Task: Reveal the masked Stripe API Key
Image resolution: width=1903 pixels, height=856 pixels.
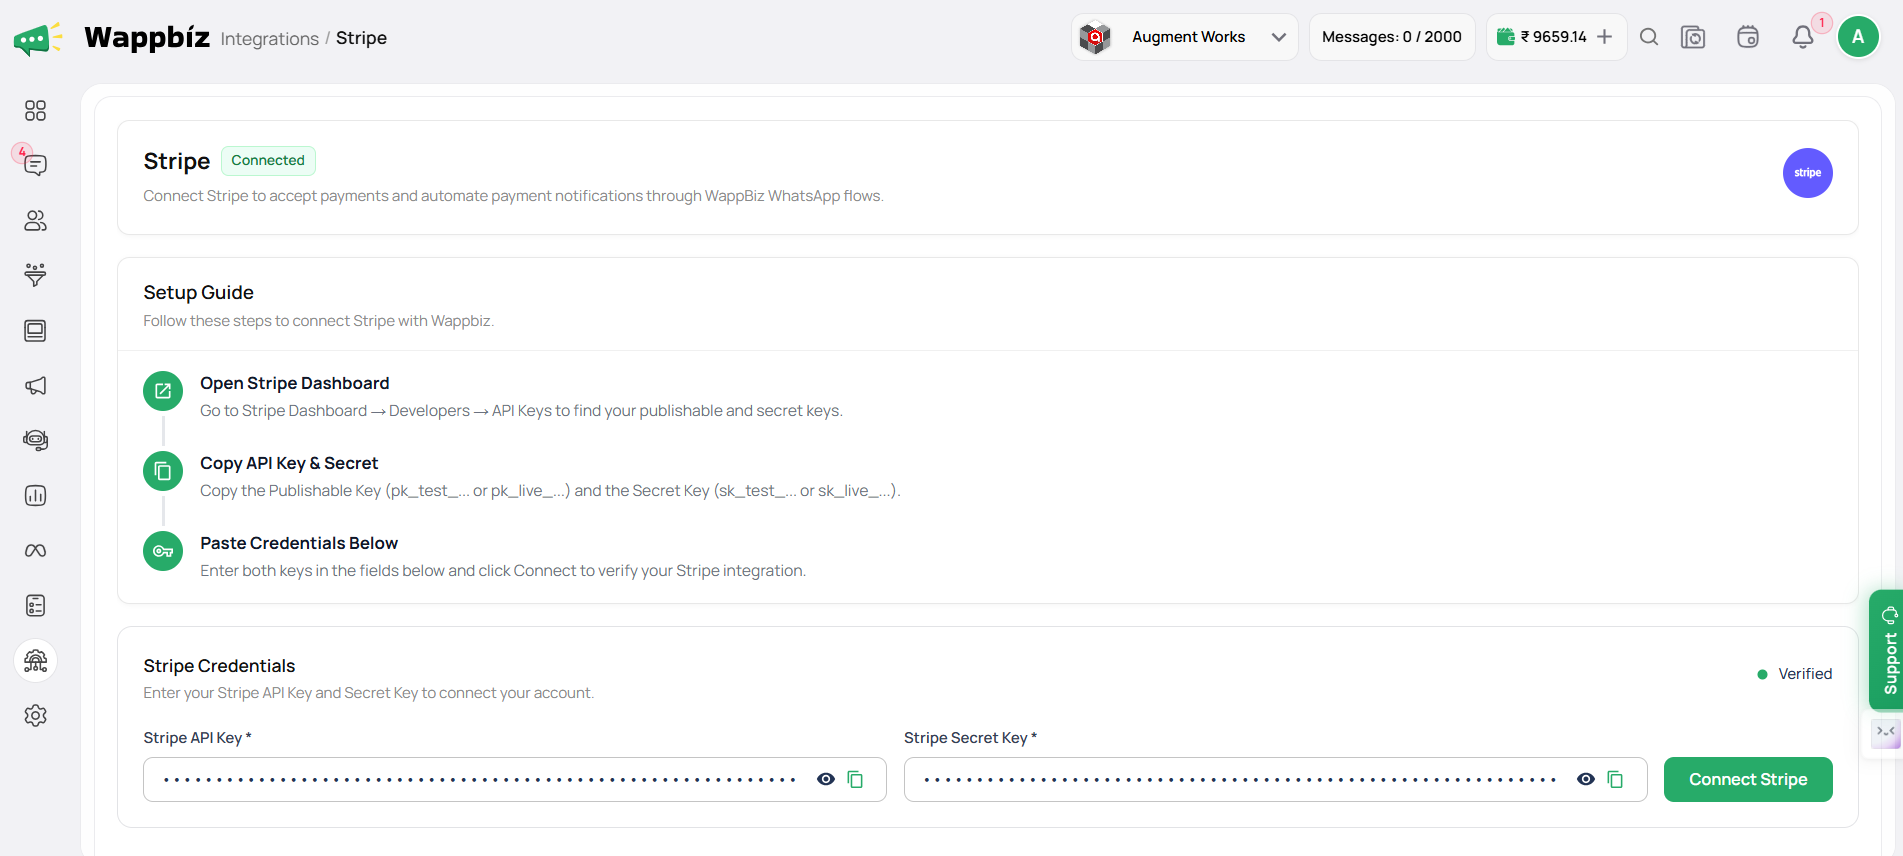Action: pos(826,779)
